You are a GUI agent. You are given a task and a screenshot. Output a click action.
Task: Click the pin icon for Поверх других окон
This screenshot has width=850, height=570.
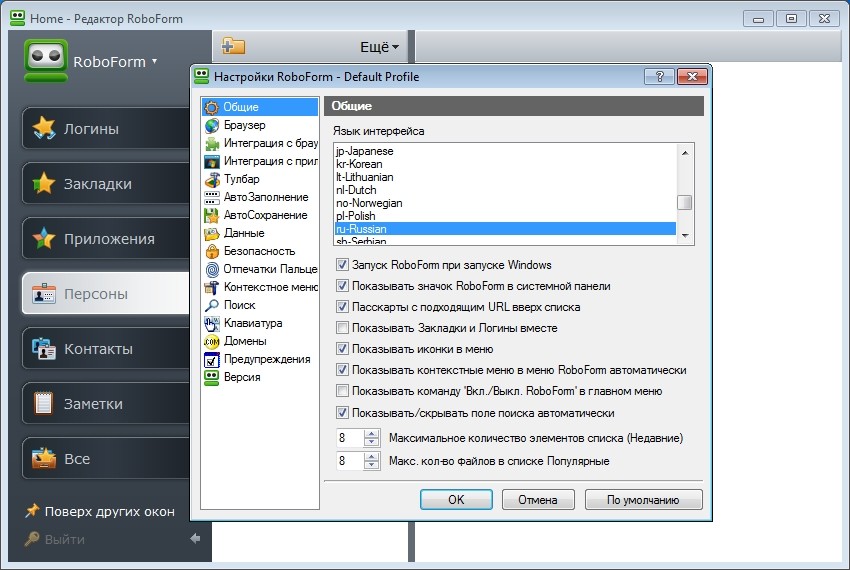(32, 510)
